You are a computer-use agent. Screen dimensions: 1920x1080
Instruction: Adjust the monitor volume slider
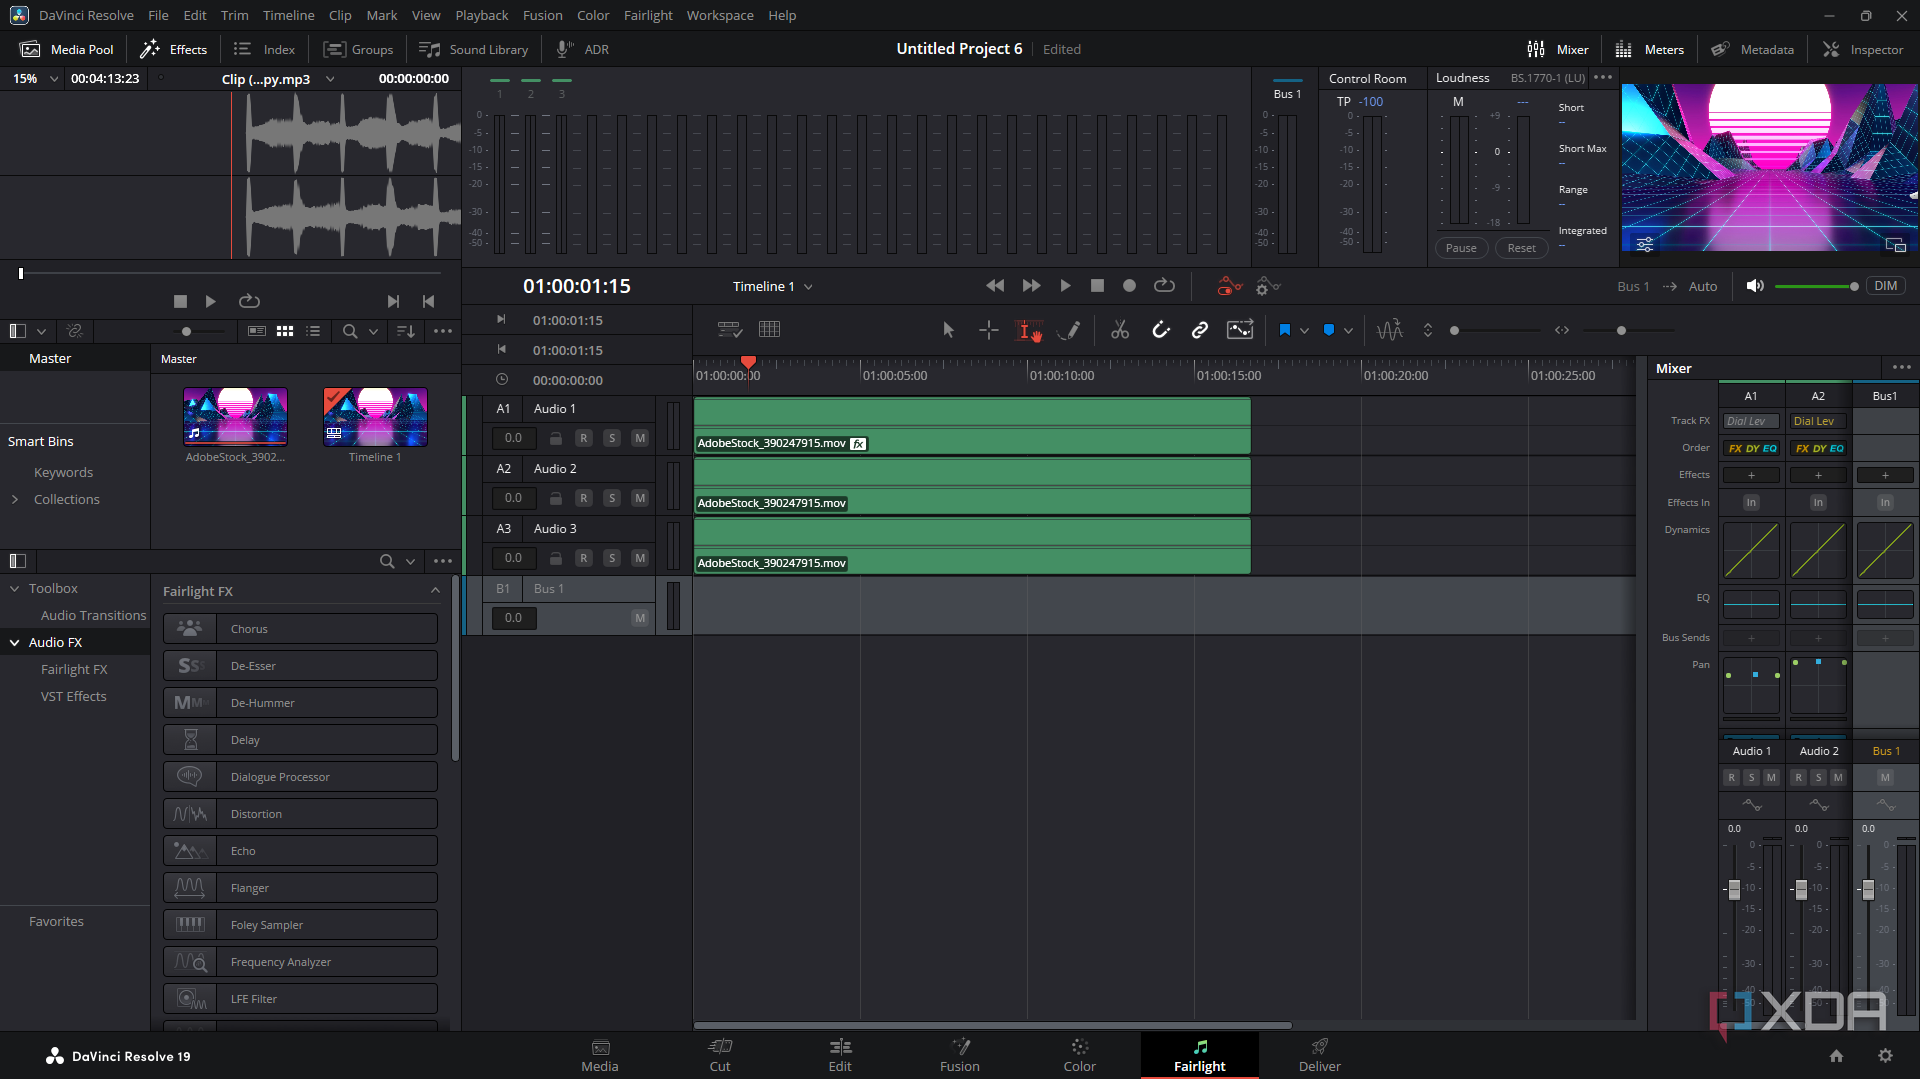[x=1816, y=287]
